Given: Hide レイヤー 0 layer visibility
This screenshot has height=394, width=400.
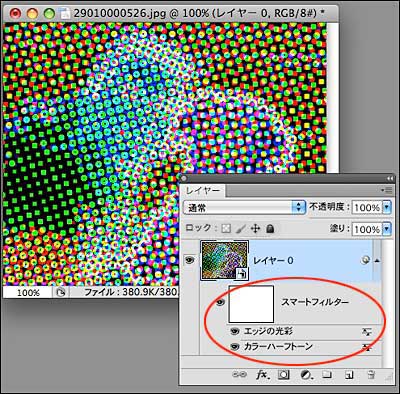Looking at the screenshot, I should point(190,260).
